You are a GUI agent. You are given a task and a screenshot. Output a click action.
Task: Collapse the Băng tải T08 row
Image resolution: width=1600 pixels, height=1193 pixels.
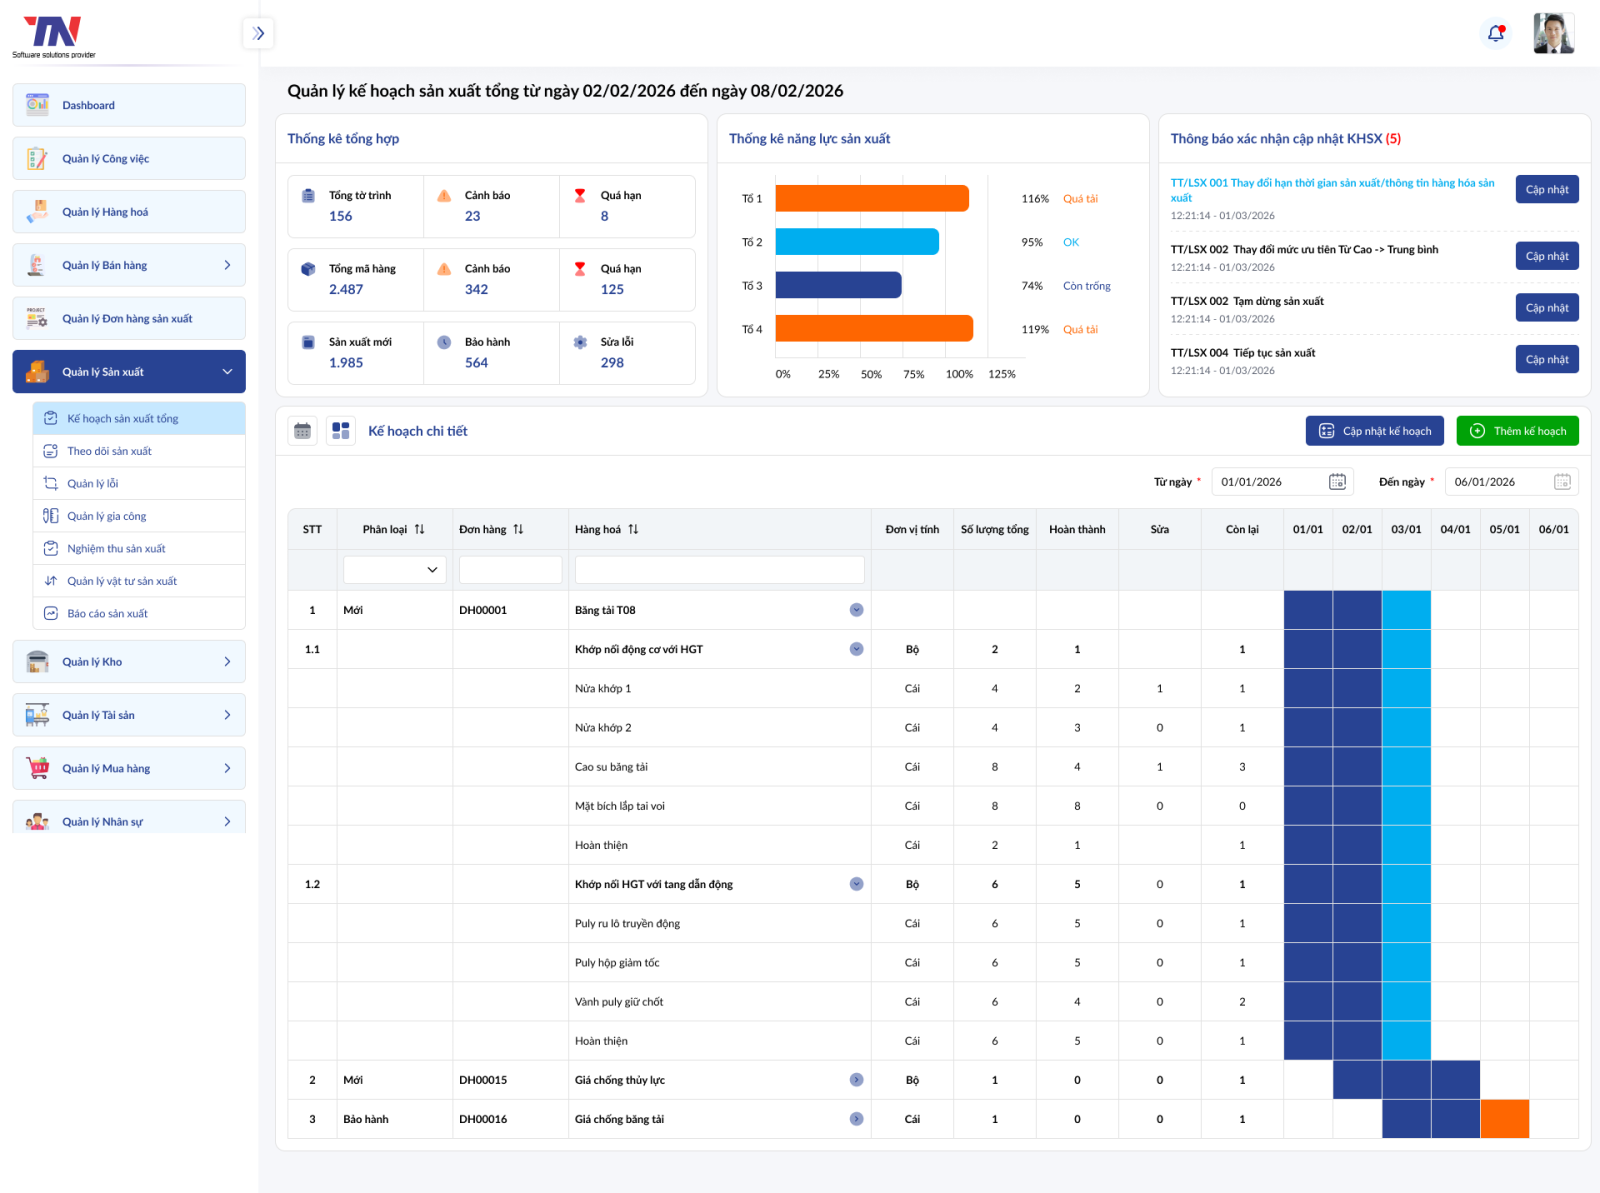coord(856,610)
